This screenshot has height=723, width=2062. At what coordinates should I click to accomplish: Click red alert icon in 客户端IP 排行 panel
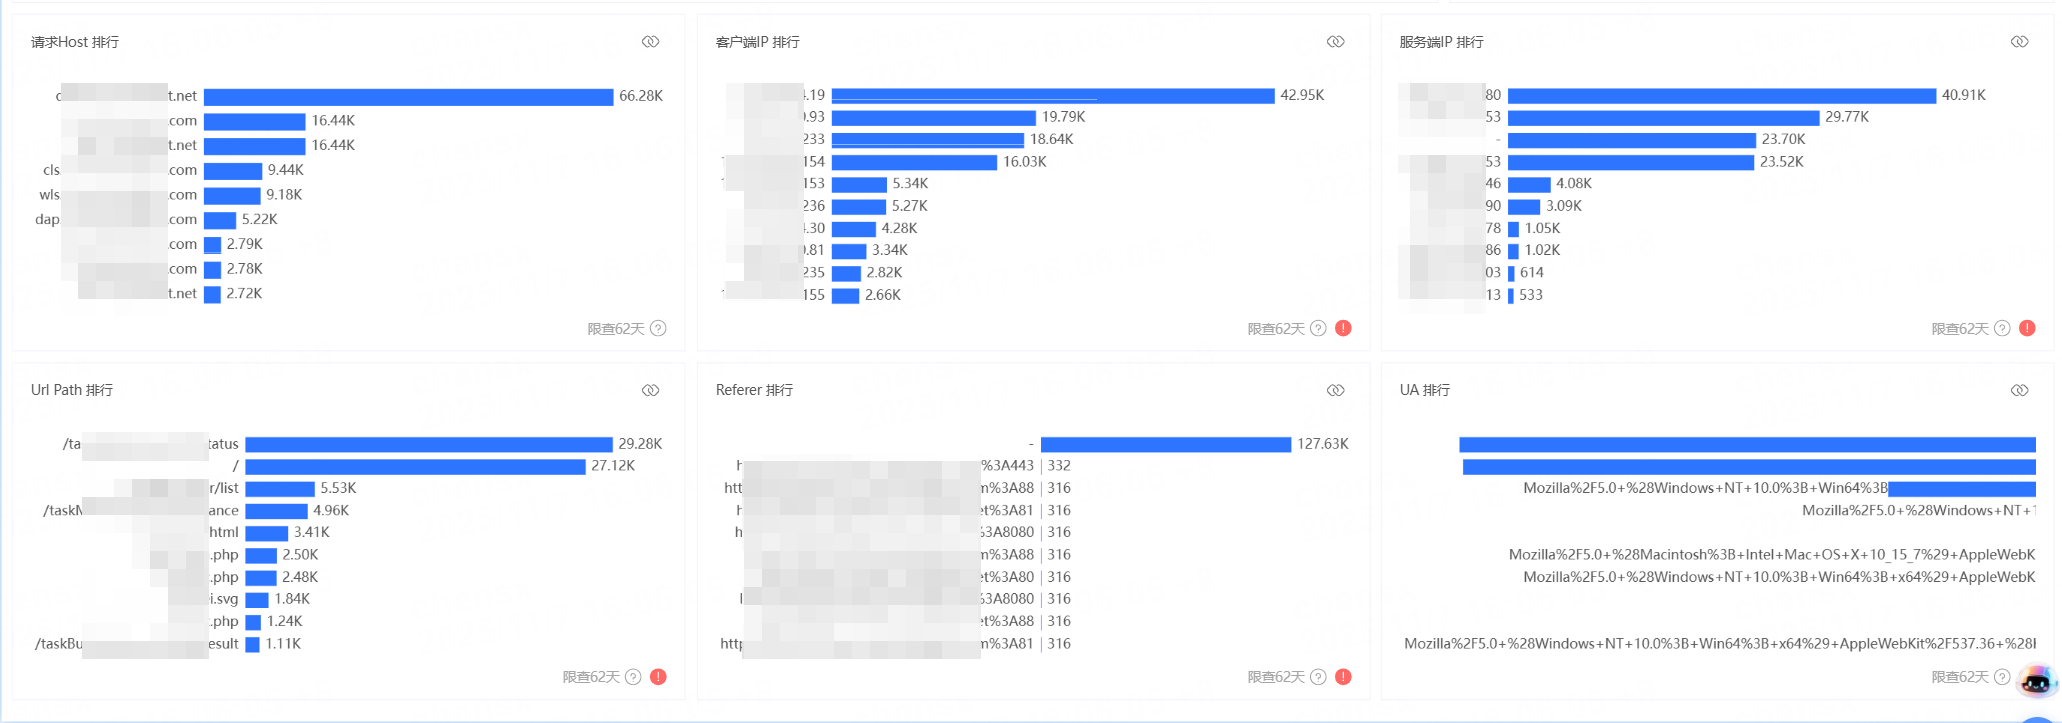[1343, 328]
